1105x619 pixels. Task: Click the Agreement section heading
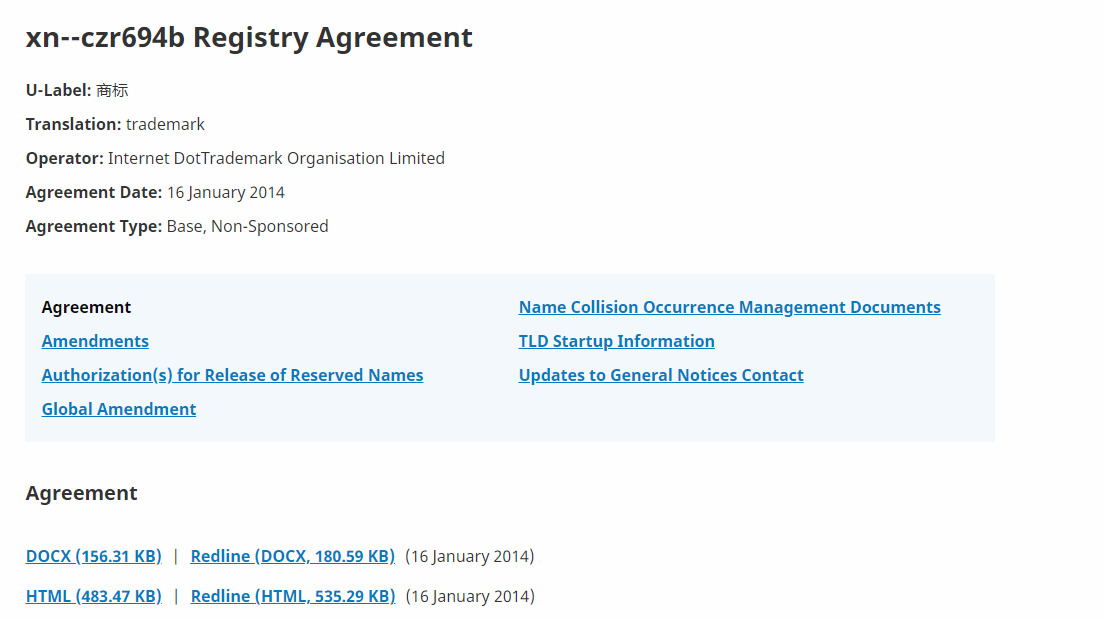[82, 493]
